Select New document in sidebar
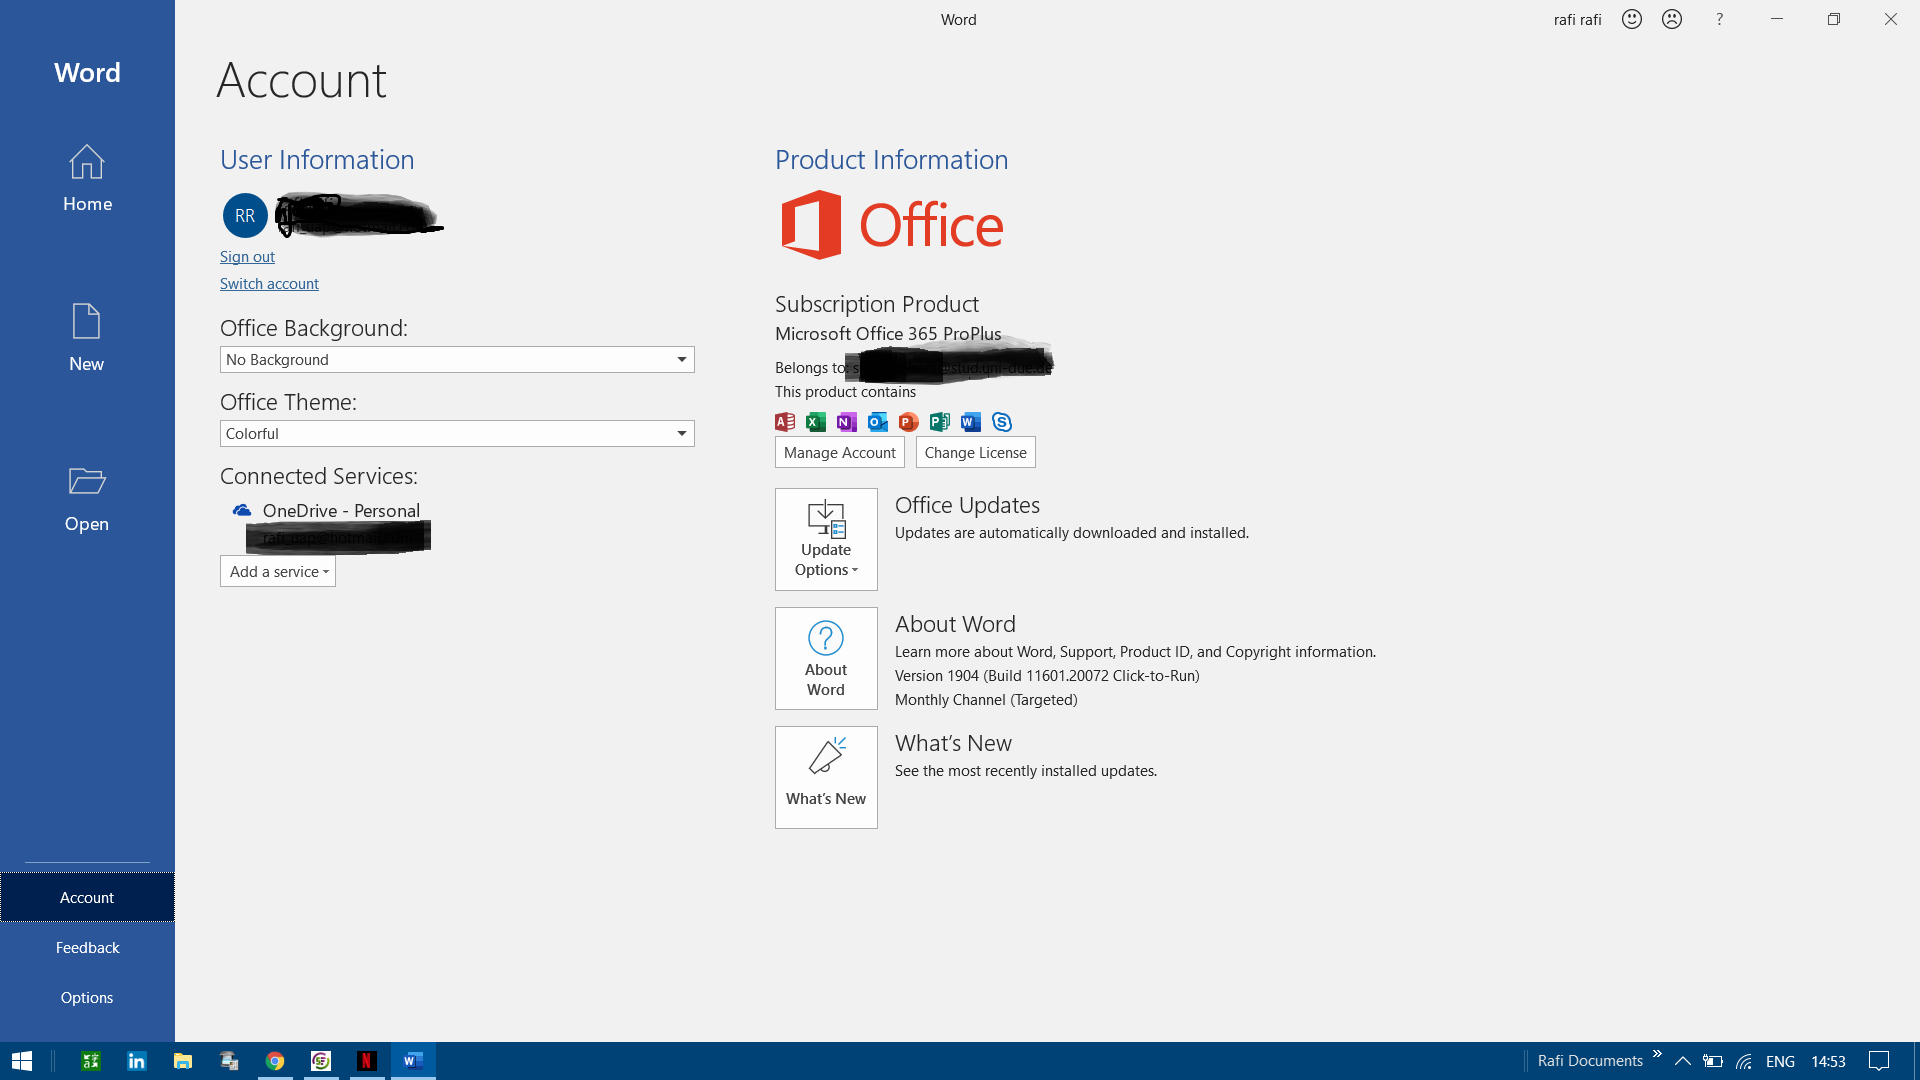The width and height of the screenshot is (1920, 1080). (x=87, y=338)
